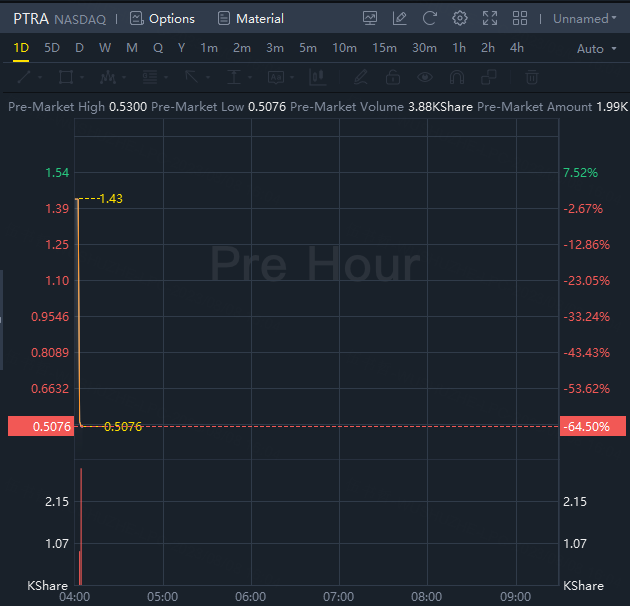Open chart settings gear
This screenshot has width=630, height=606.
460,18
